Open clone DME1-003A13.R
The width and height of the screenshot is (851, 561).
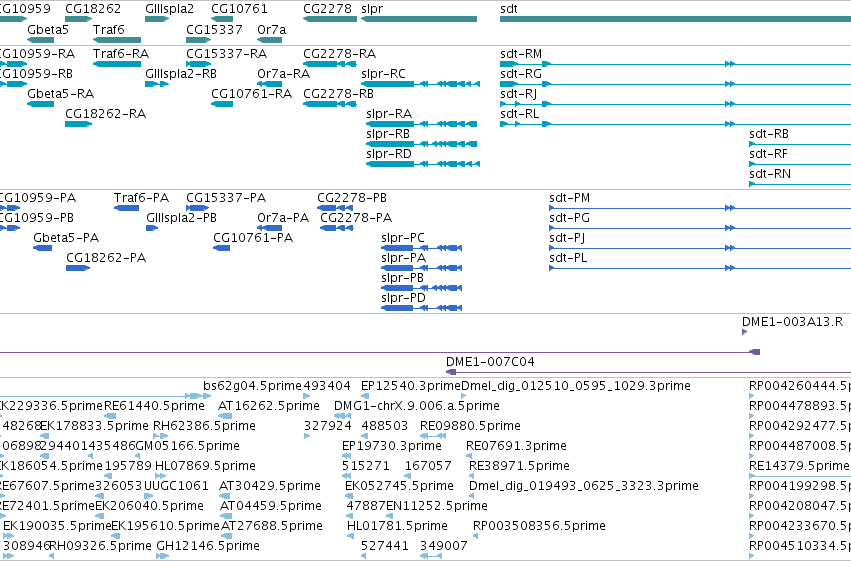(792, 322)
